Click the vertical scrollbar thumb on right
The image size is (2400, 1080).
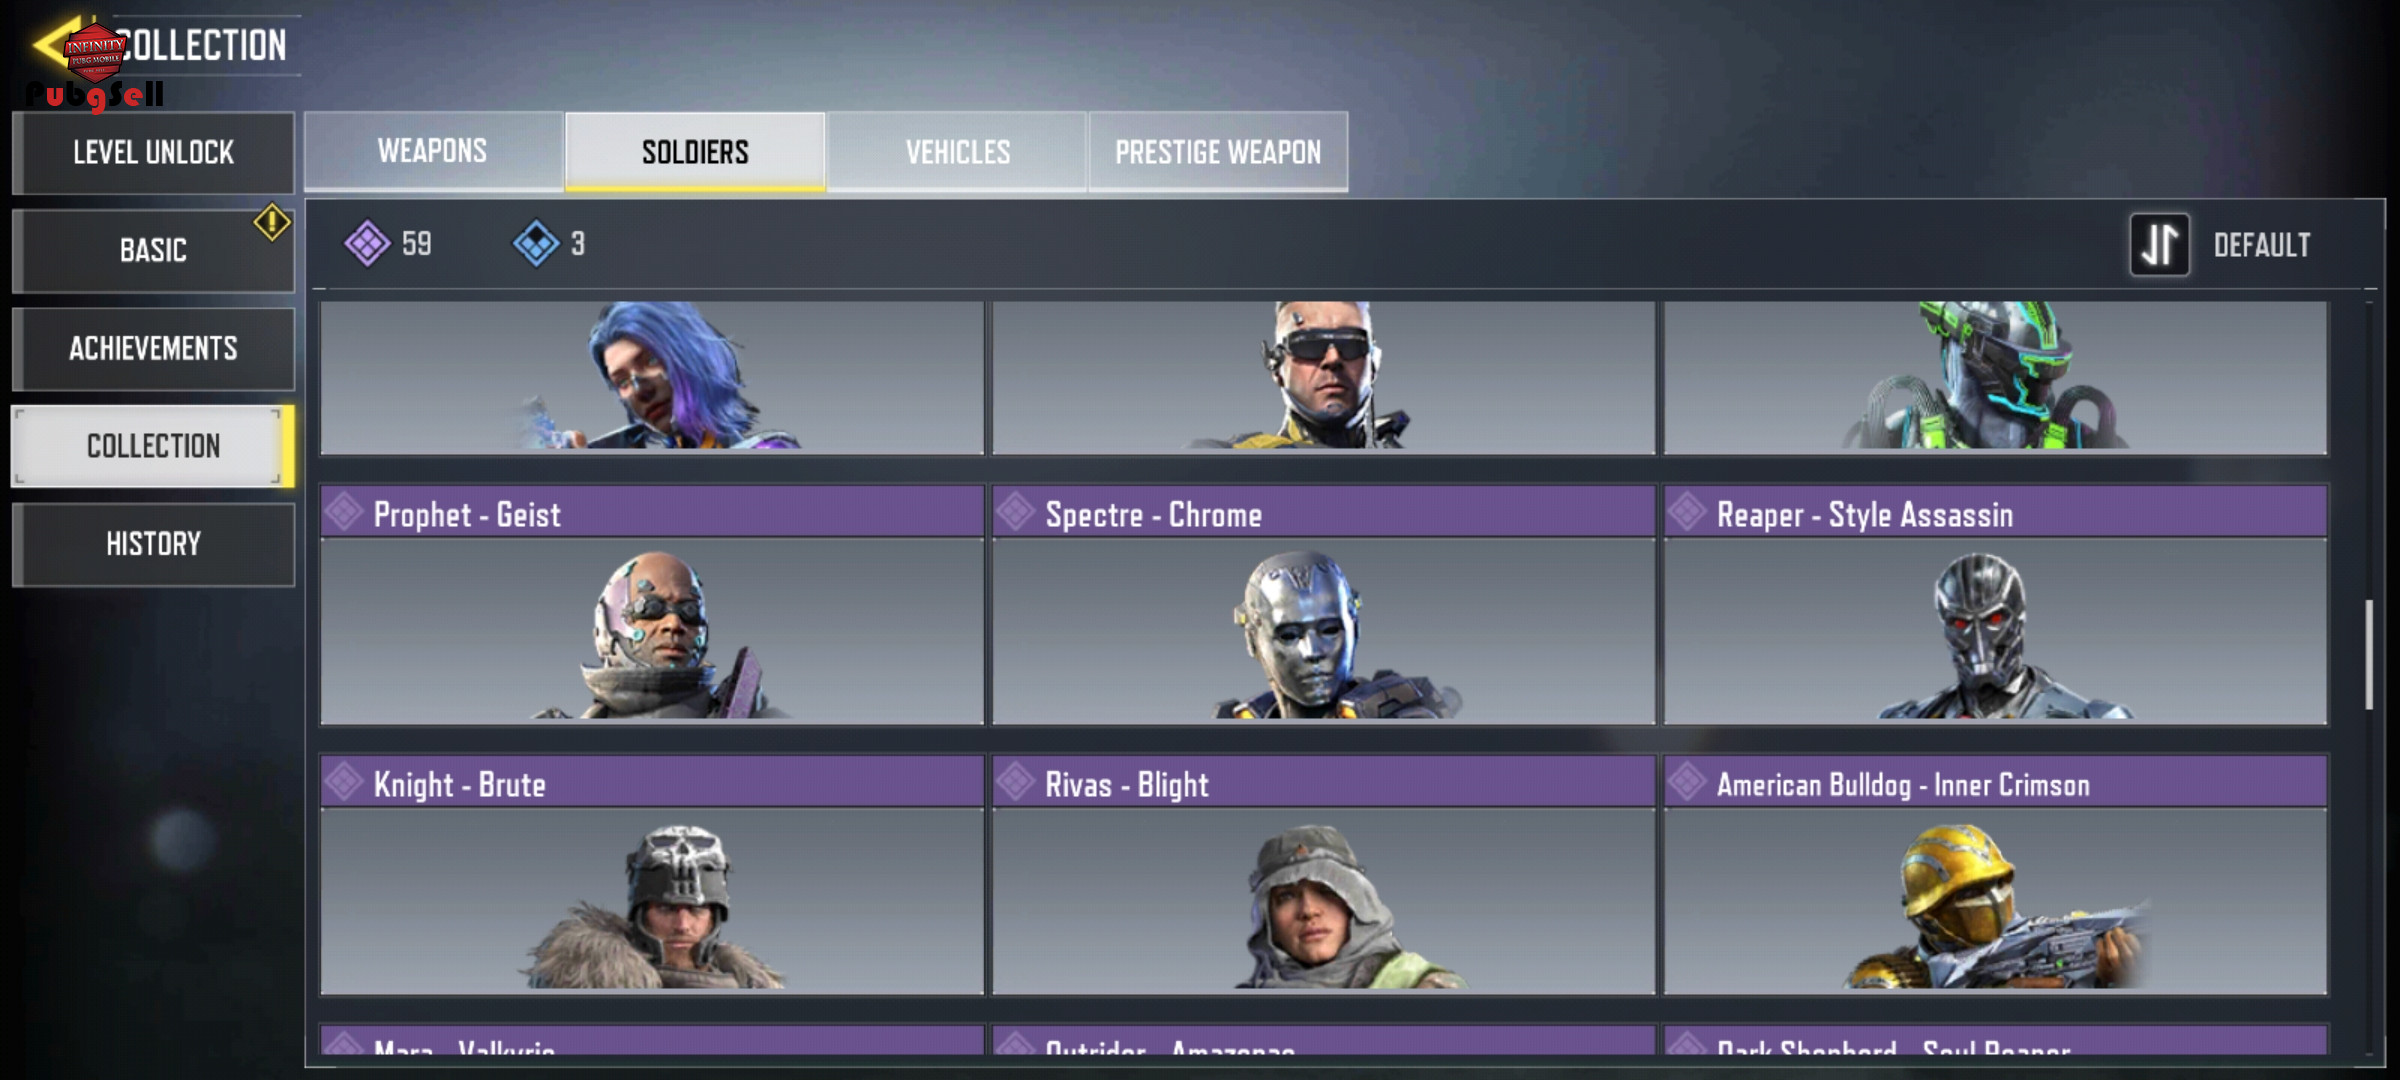click(2368, 655)
